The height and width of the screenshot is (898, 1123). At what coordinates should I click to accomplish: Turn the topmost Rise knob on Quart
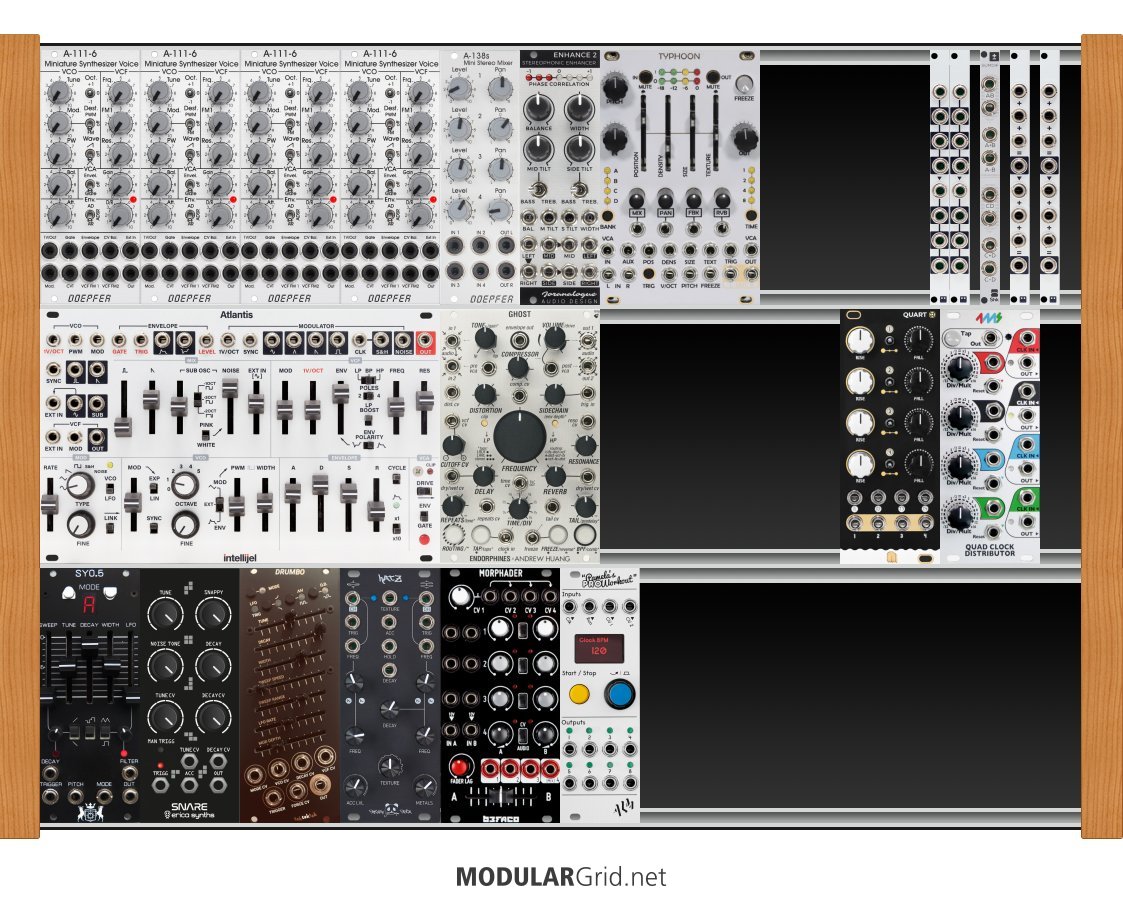(x=859, y=340)
